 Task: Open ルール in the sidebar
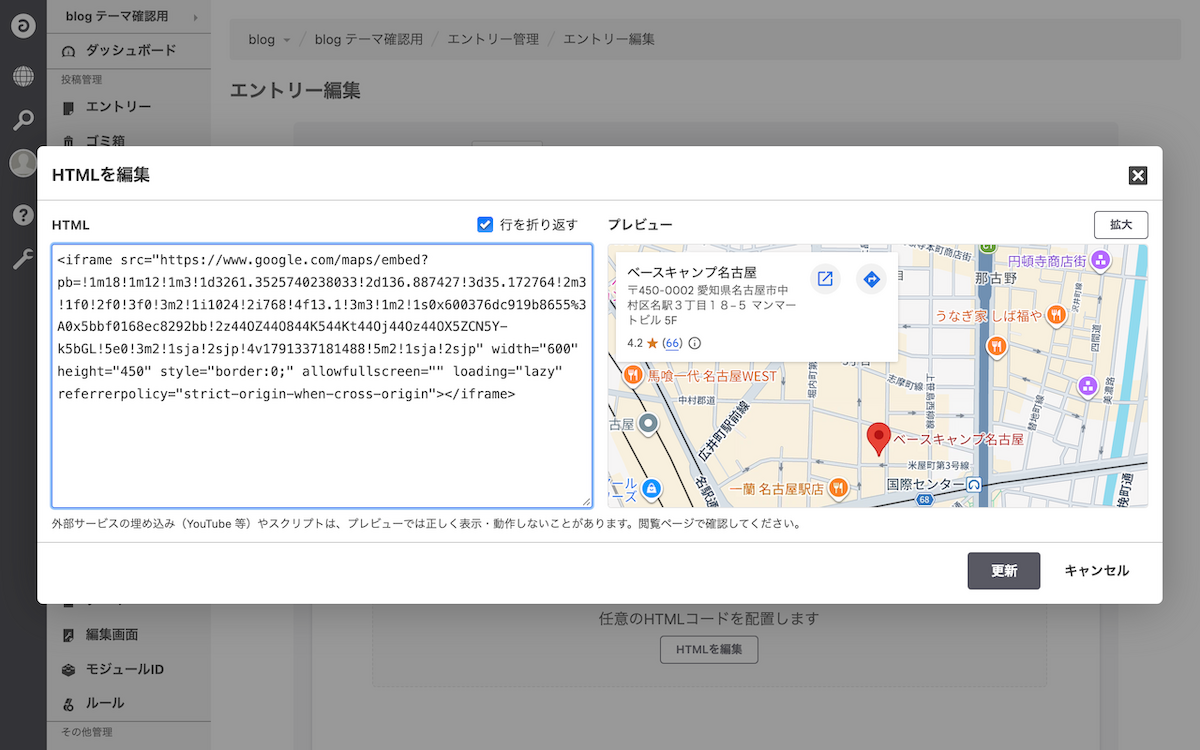129,703
